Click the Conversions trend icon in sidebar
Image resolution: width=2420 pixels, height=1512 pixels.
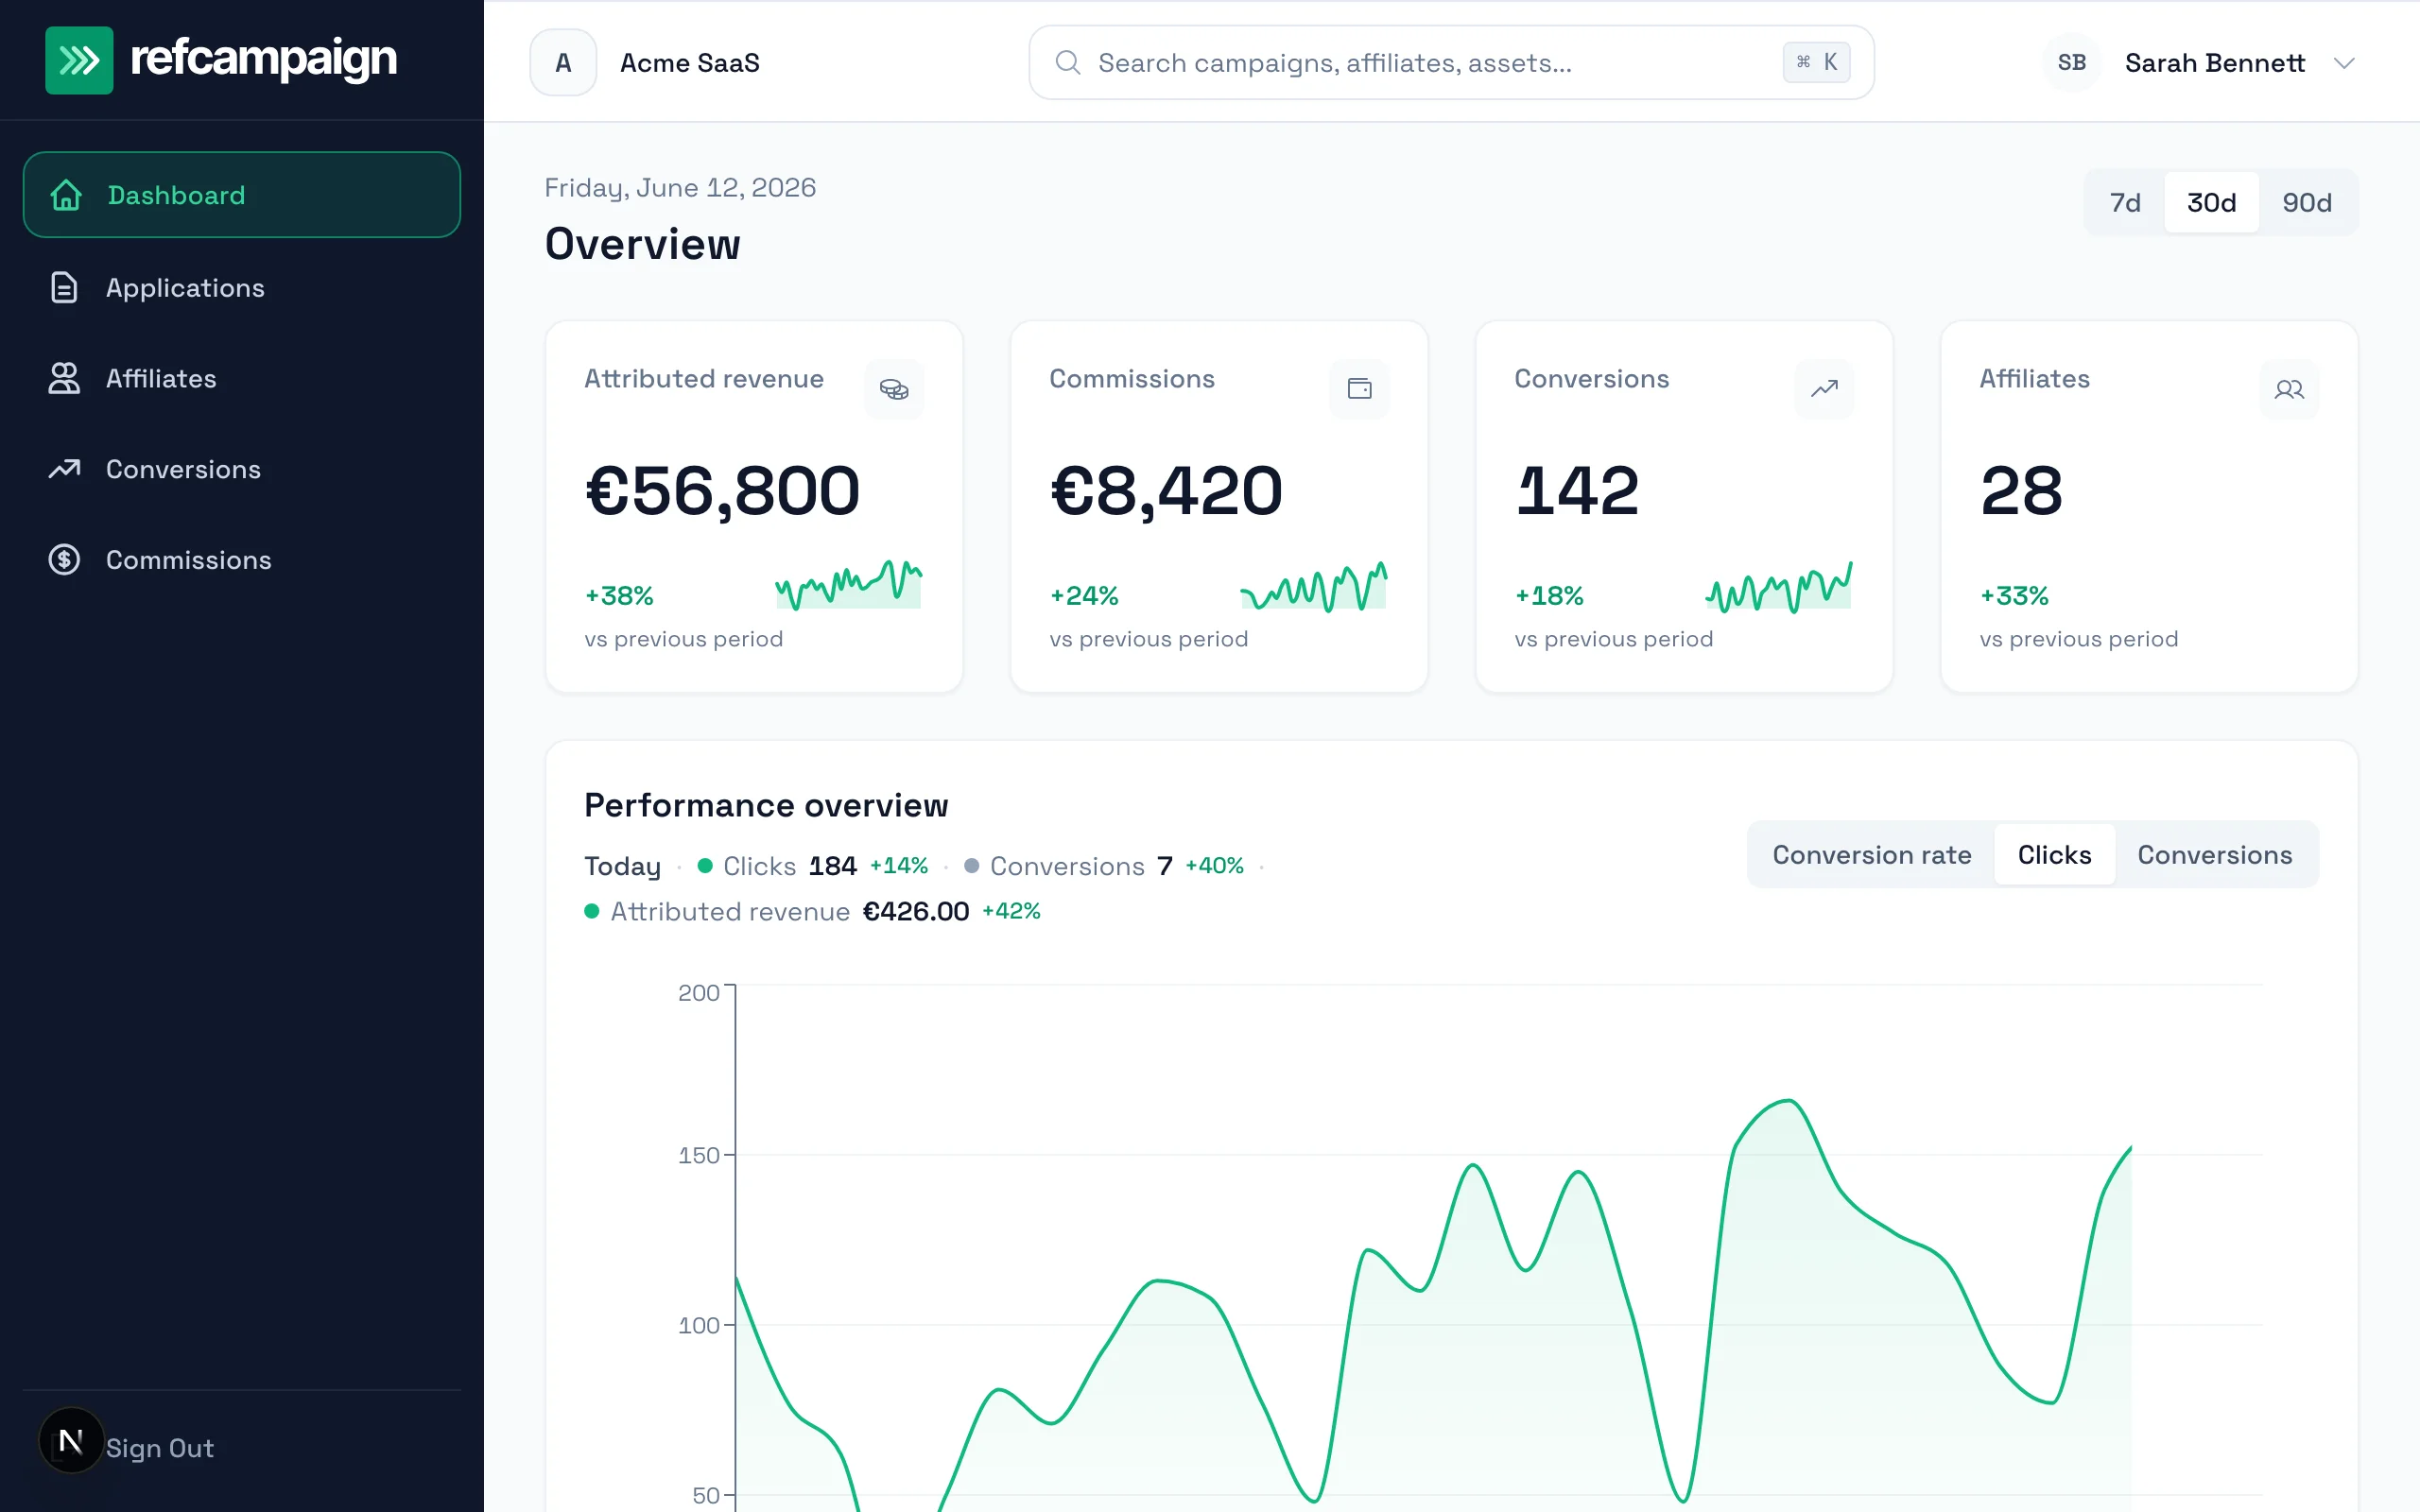(64, 468)
